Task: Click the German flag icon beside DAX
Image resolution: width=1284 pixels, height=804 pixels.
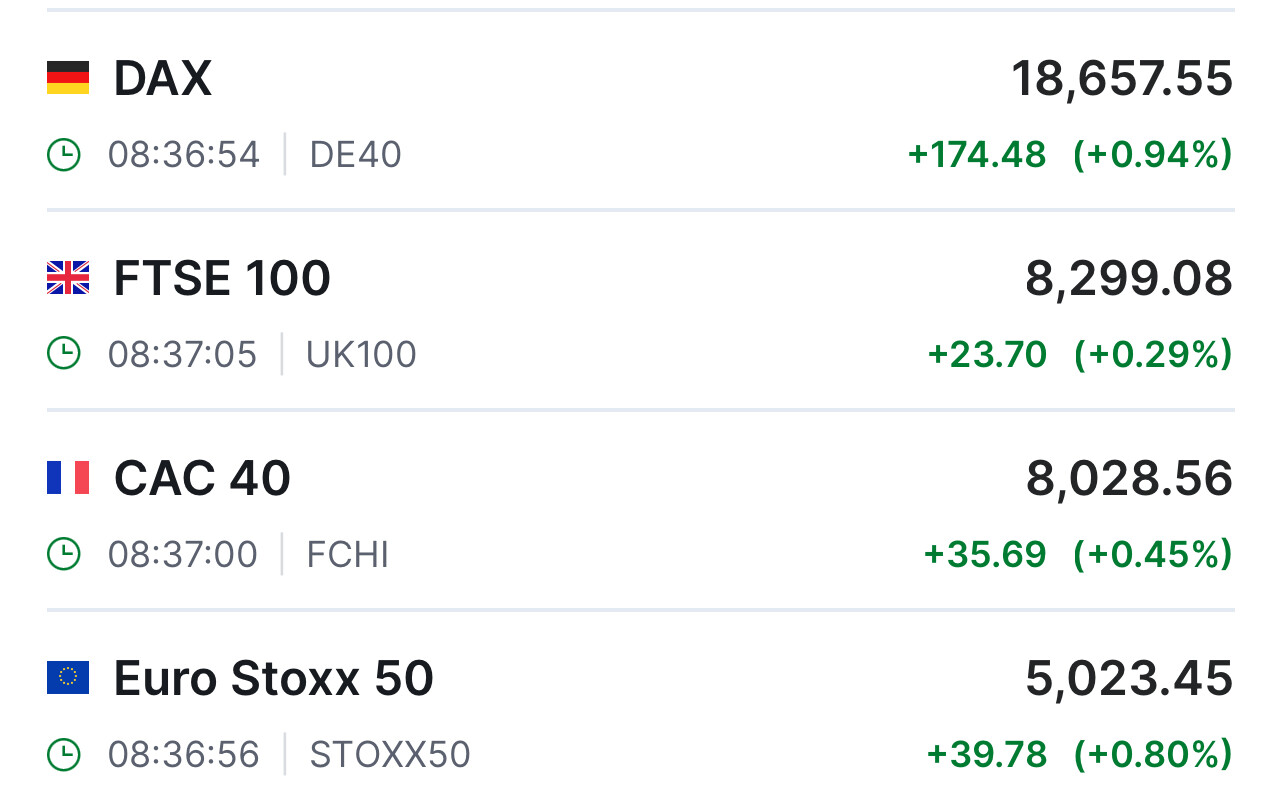Action: pos(68,78)
